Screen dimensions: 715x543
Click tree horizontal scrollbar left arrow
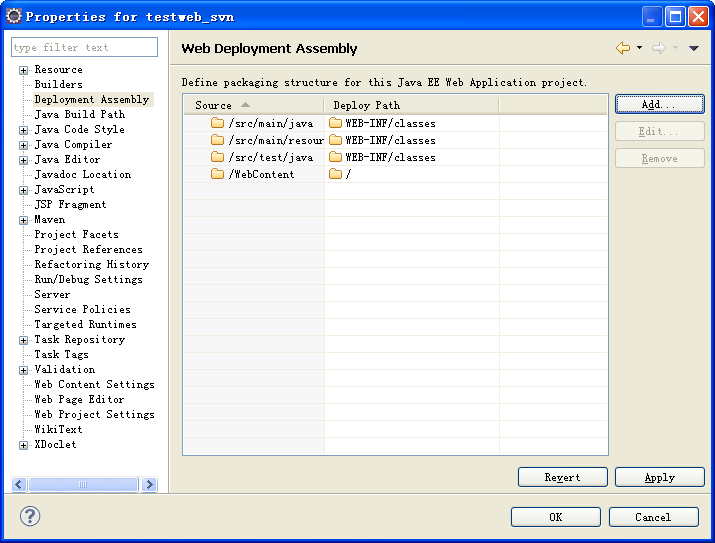pyautogui.click(x=19, y=484)
